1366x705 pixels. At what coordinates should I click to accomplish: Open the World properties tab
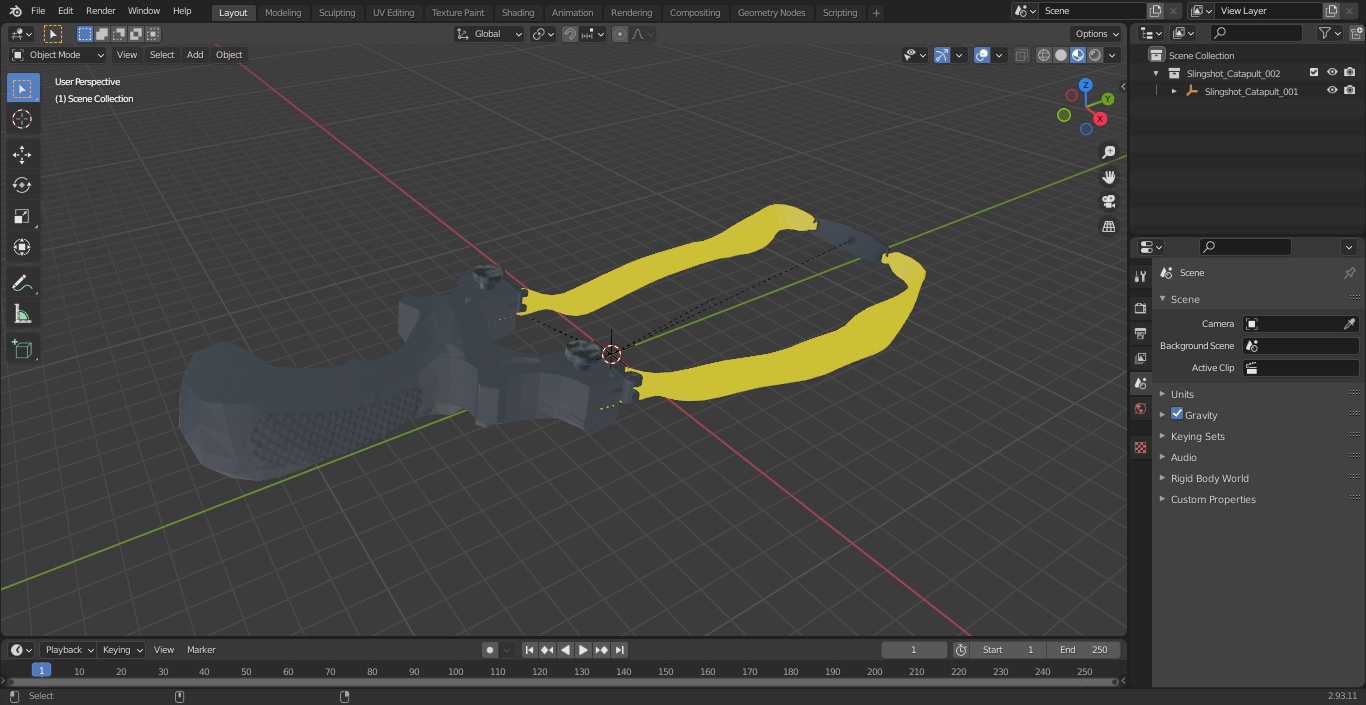pyautogui.click(x=1140, y=408)
